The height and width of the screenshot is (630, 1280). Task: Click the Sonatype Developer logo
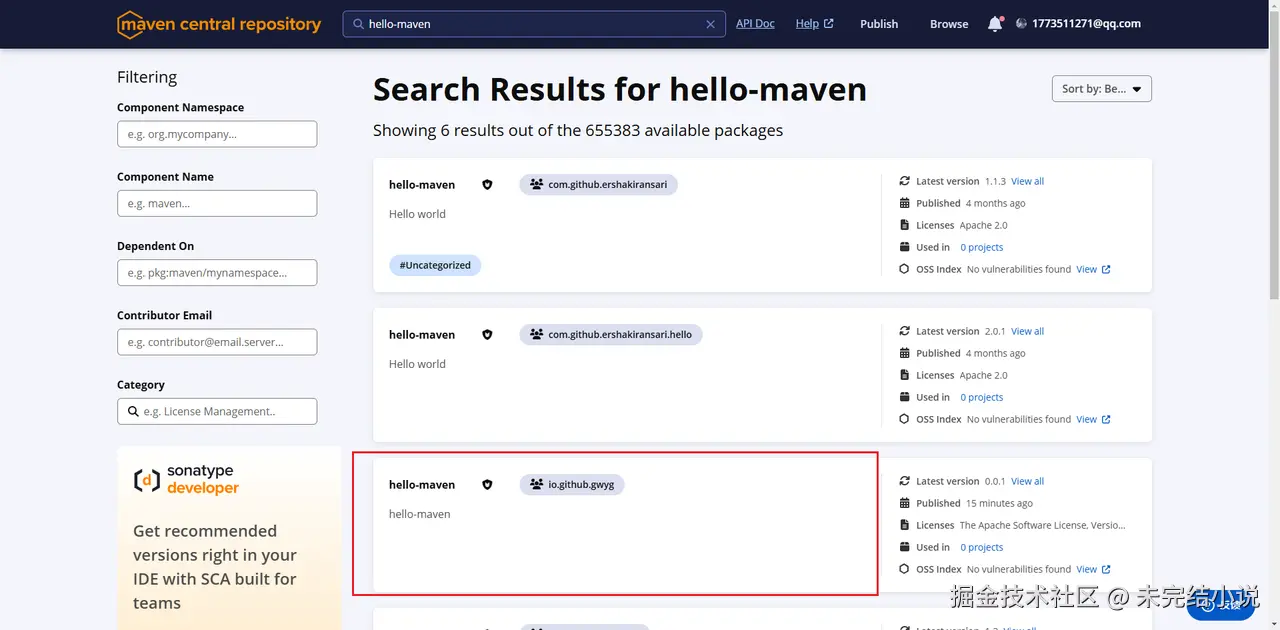[186, 480]
